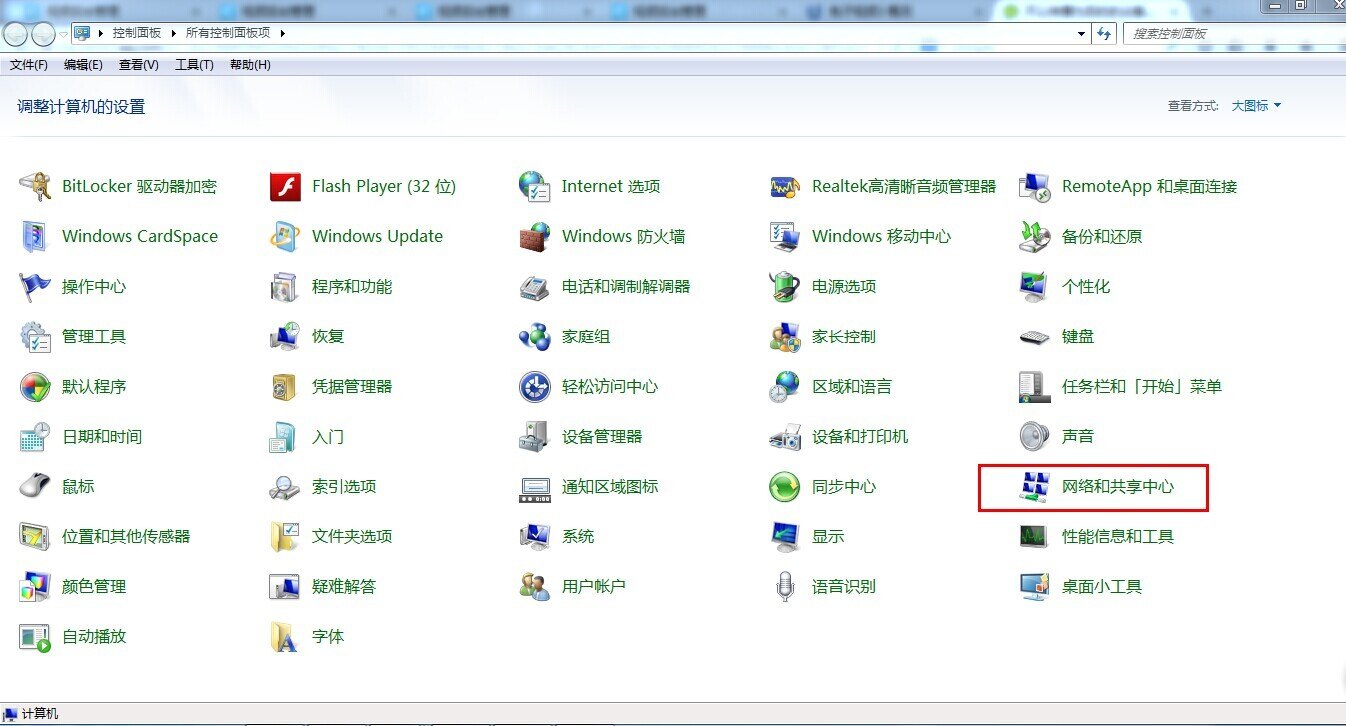Open BitLocker 驱动器加密 icon
This screenshot has height=726, width=1346.
pyautogui.click(x=35, y=186)
